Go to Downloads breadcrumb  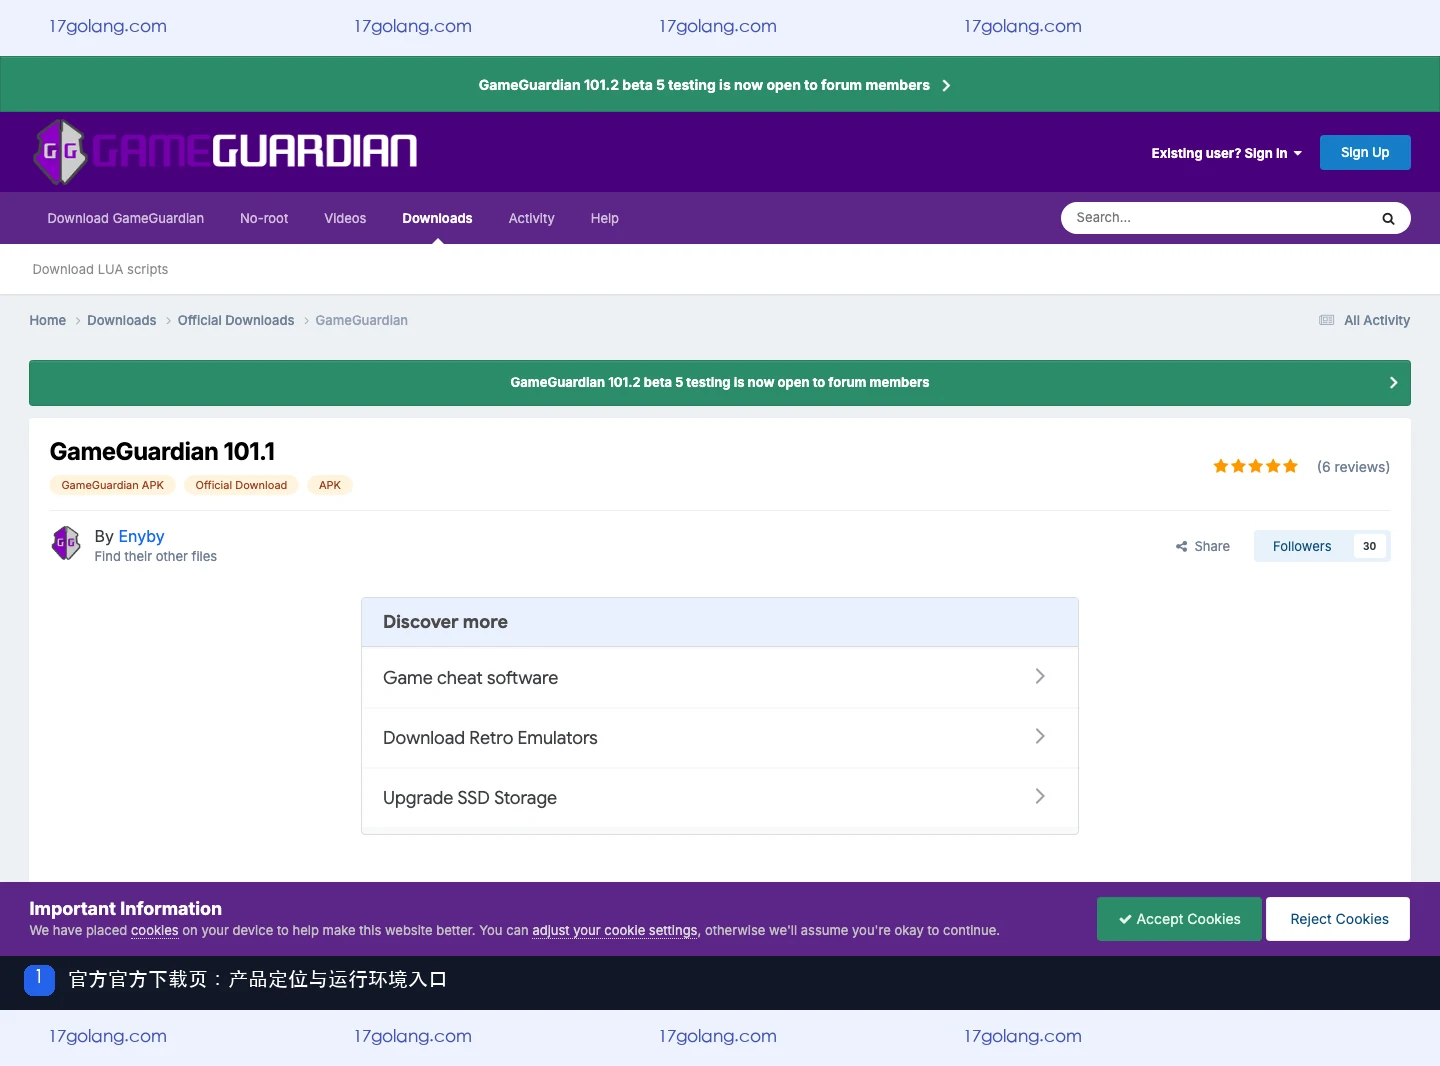coord(122,320)
